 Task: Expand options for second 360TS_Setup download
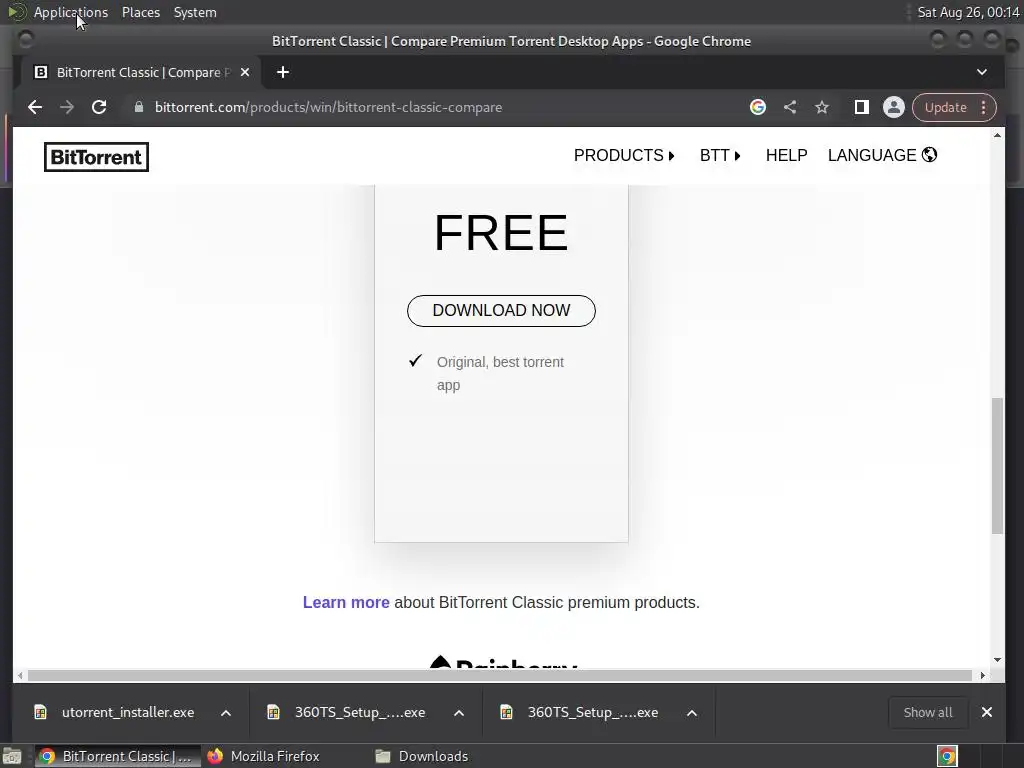click(692, 712)
